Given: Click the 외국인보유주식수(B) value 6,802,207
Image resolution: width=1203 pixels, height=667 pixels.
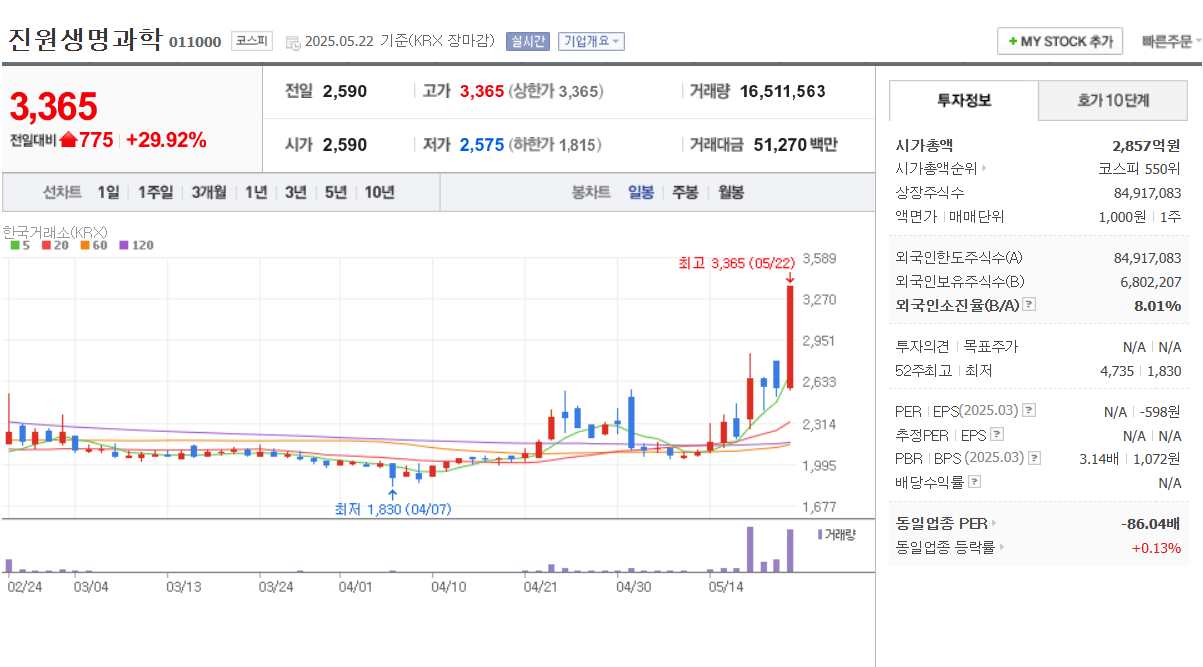Looking at the screenshot, I should 1151,282.
